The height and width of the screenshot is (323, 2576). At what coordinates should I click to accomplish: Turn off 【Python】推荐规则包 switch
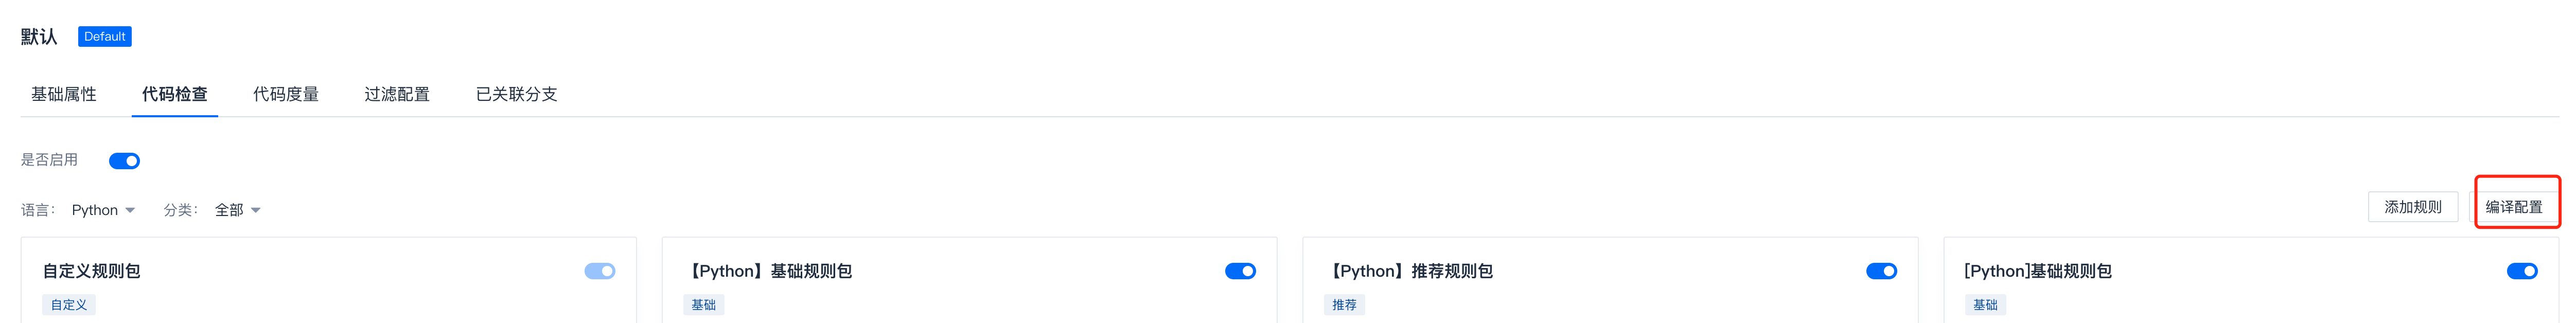pyautogui.click(x=1883, y=270)
